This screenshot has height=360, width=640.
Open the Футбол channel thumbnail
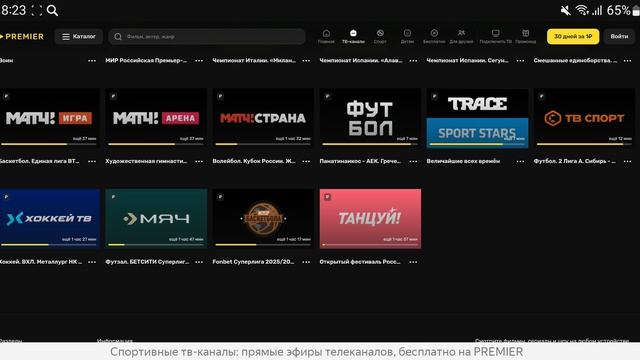click(370, 118)
